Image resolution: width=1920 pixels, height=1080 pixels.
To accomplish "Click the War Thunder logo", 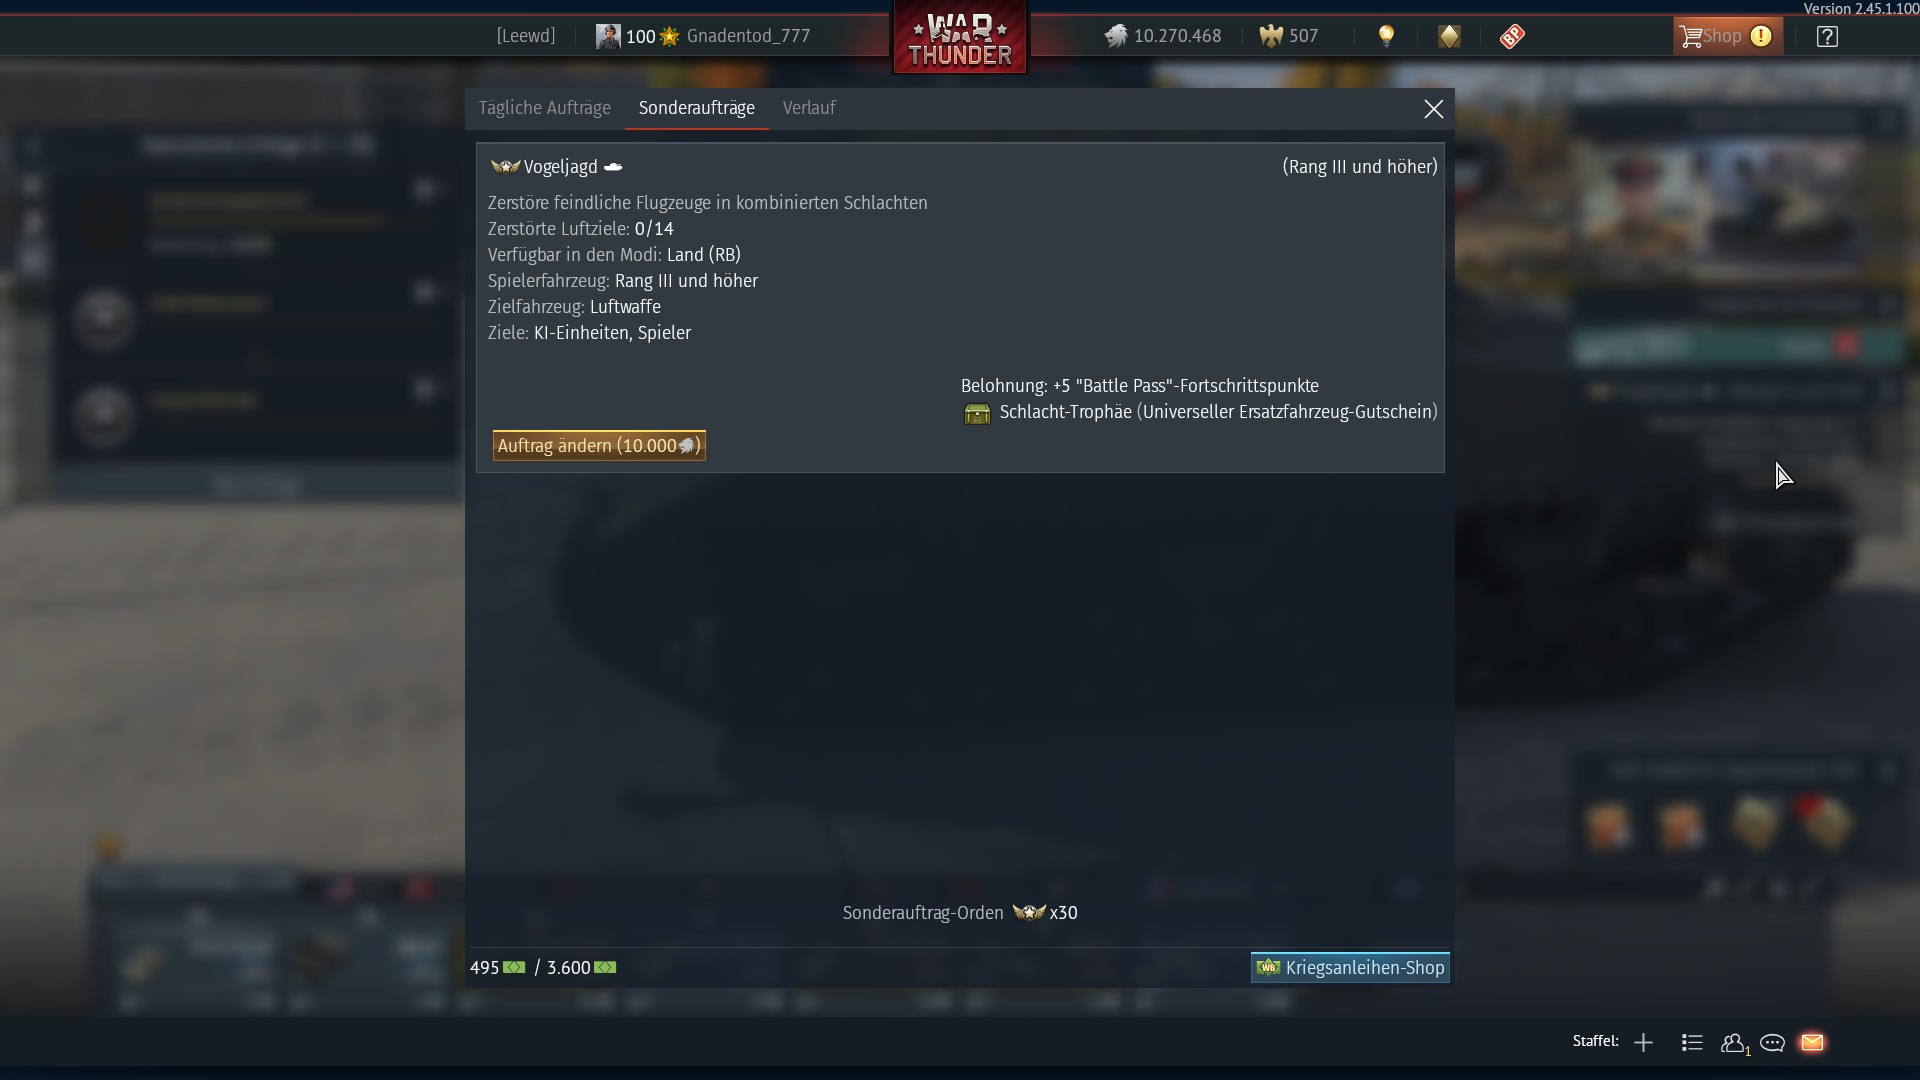I will click(960, 38).
